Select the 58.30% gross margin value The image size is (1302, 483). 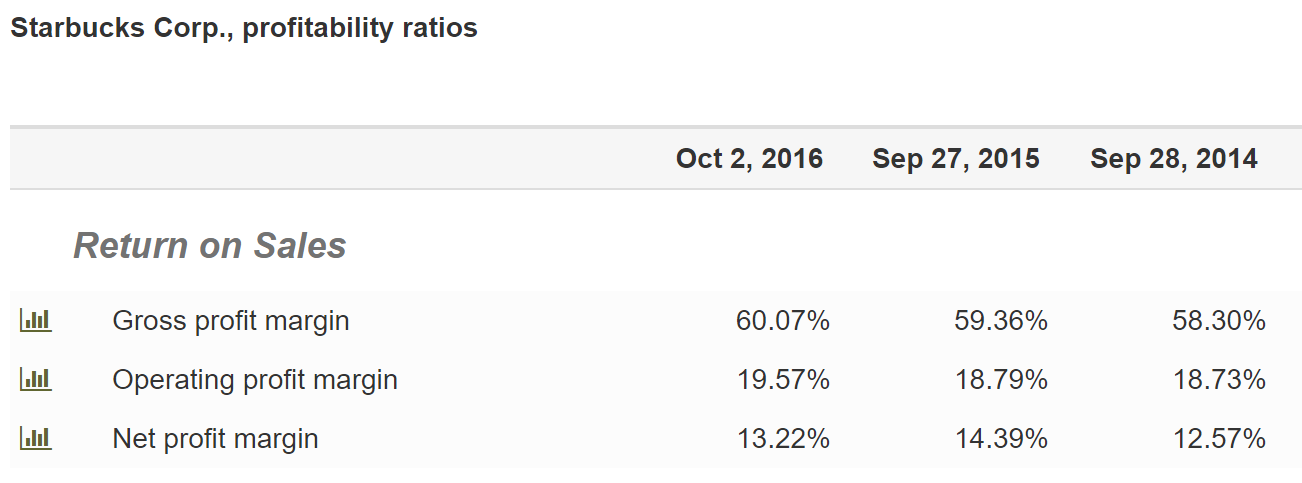click(1219, 321)
